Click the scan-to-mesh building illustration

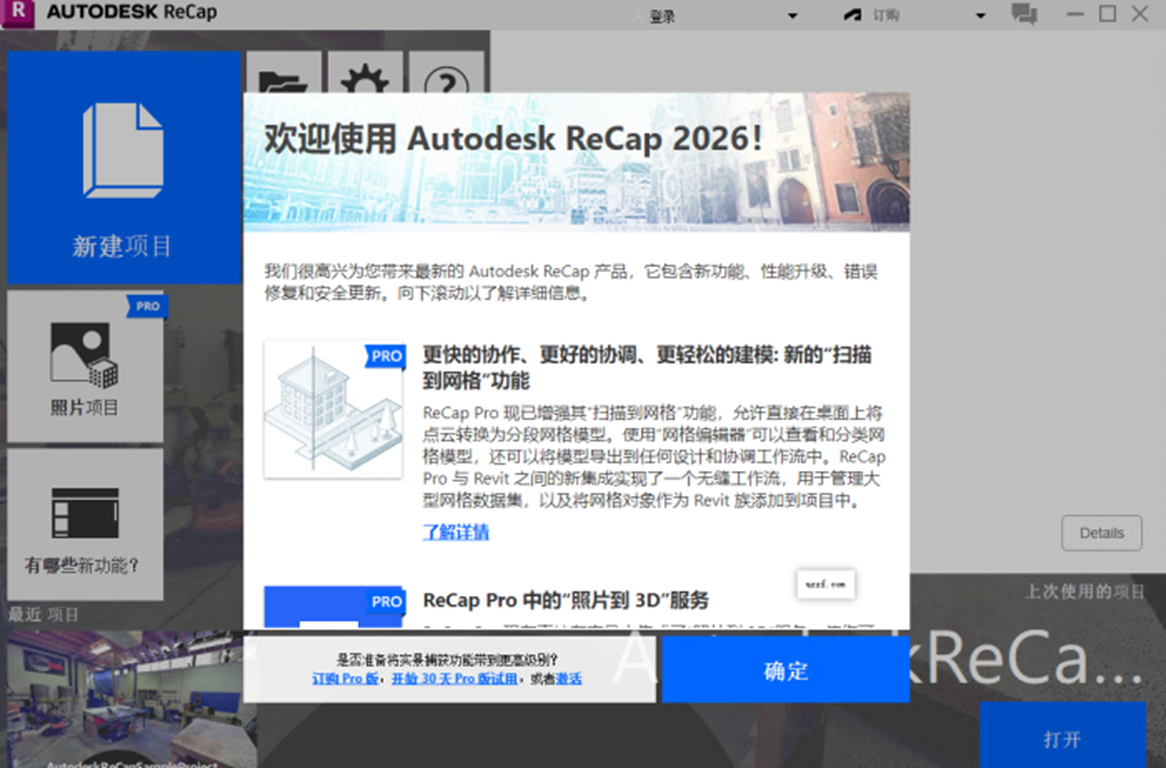point(333,409)
